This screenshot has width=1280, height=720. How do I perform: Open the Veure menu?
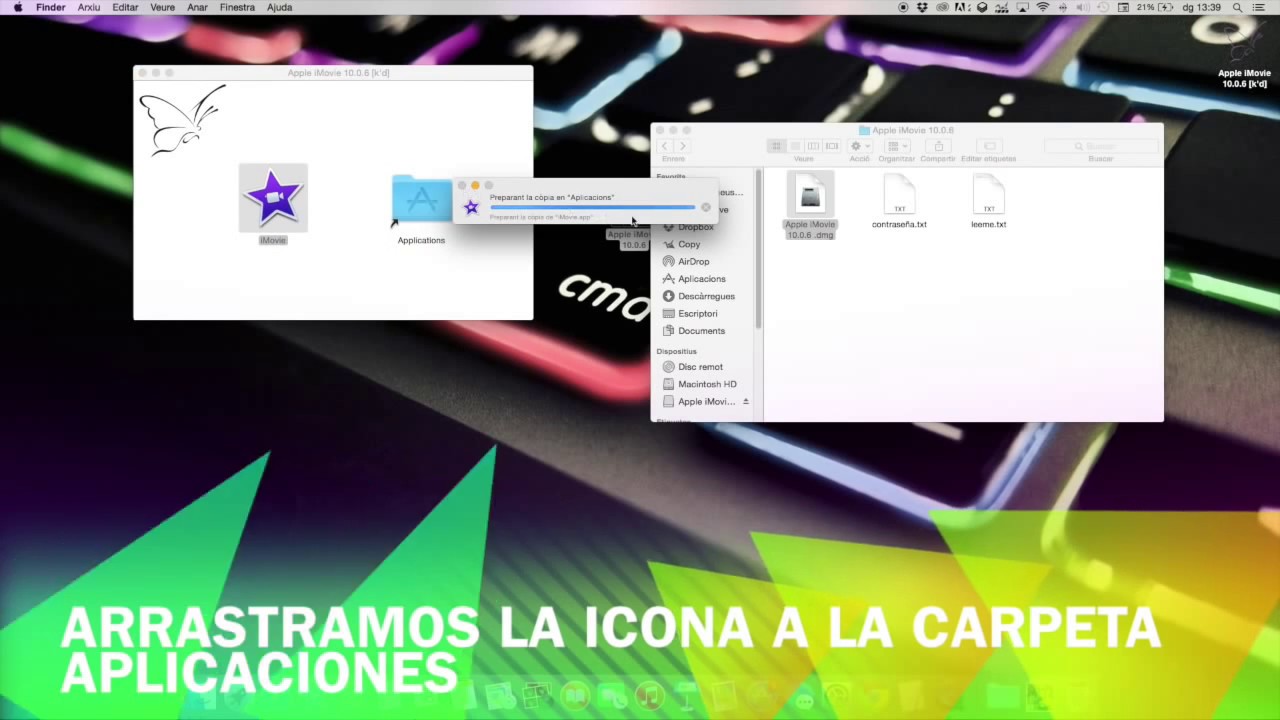(x=162, y=7)
